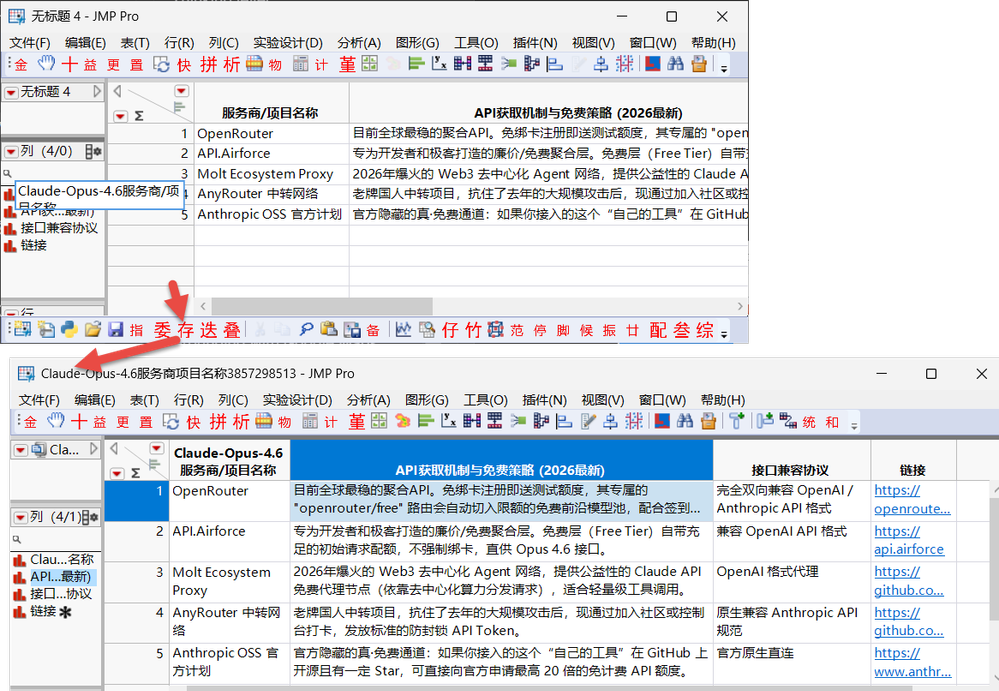Open red triangle menu beside 无标题 4 panel title
Screen dimensions: 999x691
pyautogui.click(x=11, y=92)
